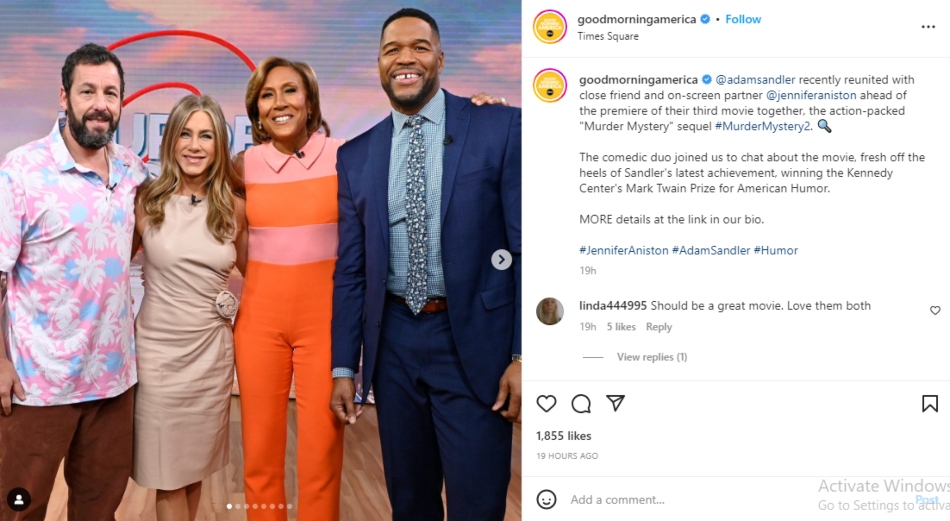
Task: Like linda444995's comment with small heart
Action: [x=935, y=310]
